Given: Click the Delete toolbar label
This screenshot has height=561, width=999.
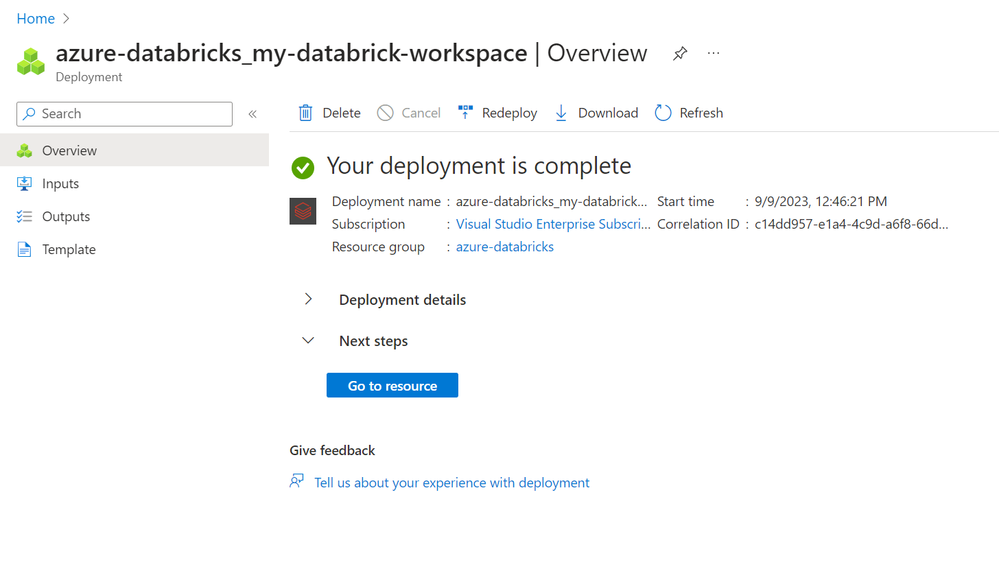Looking at the screenshot, I should click(341, 113).
